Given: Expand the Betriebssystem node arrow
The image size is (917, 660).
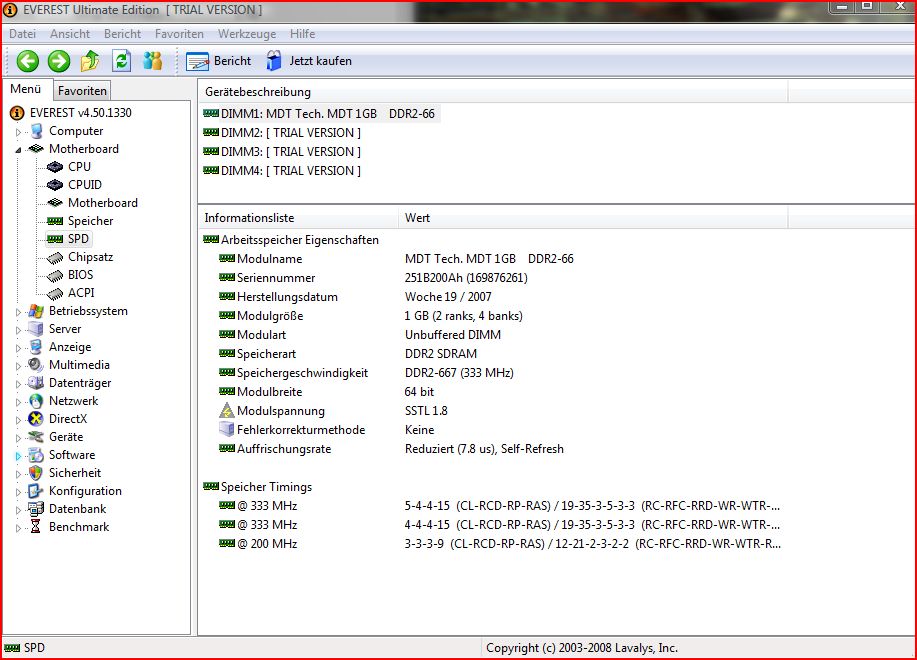Looking at the screenshot, I should click(18, 312).
